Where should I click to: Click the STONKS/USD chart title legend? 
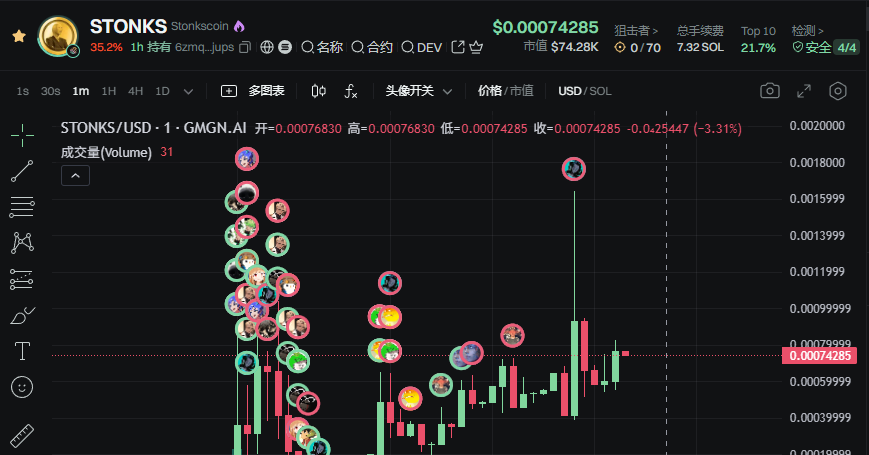[x=154, y=128]
